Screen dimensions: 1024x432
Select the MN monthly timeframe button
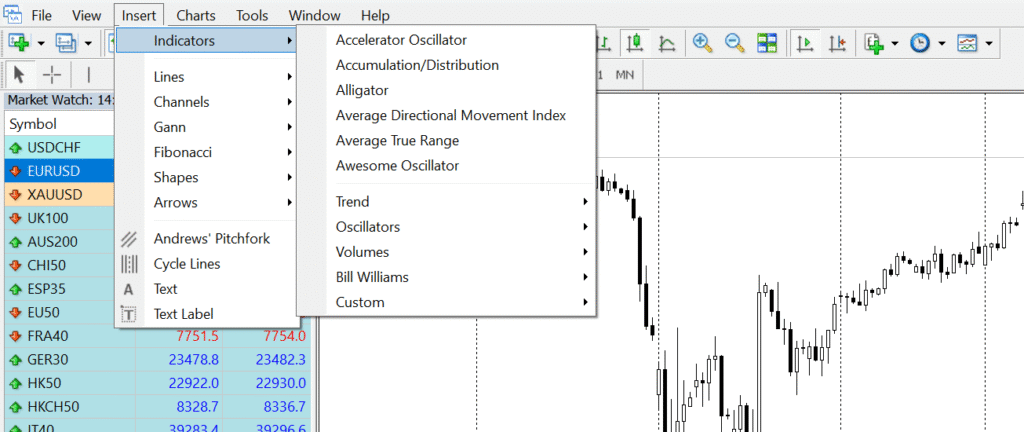point(625,75)
